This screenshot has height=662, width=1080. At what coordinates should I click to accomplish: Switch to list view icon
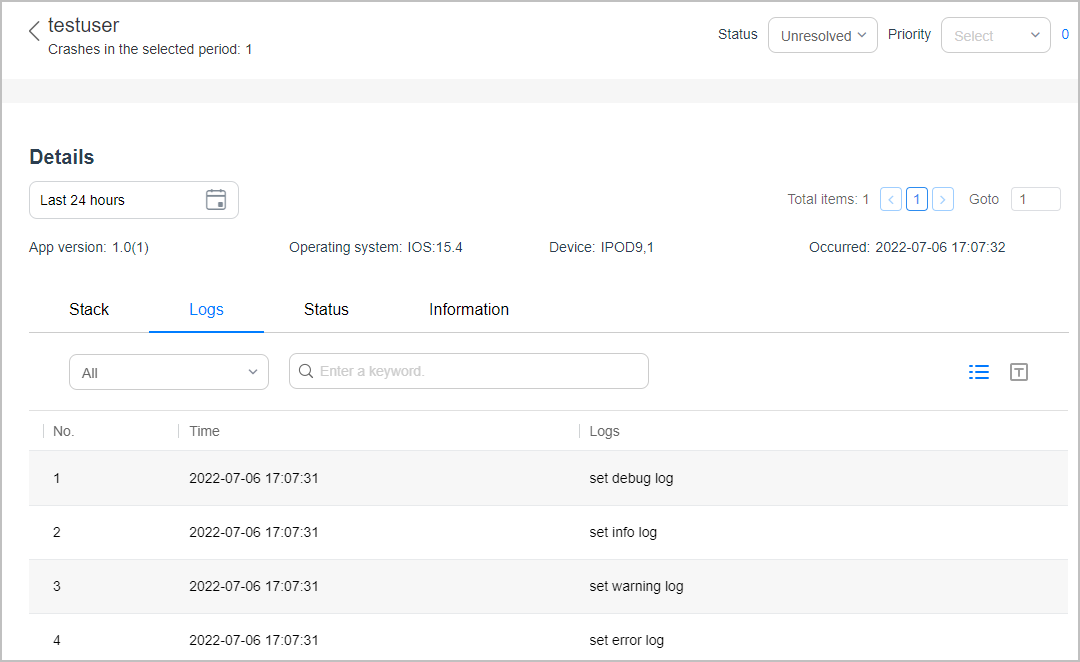point(979,372)
